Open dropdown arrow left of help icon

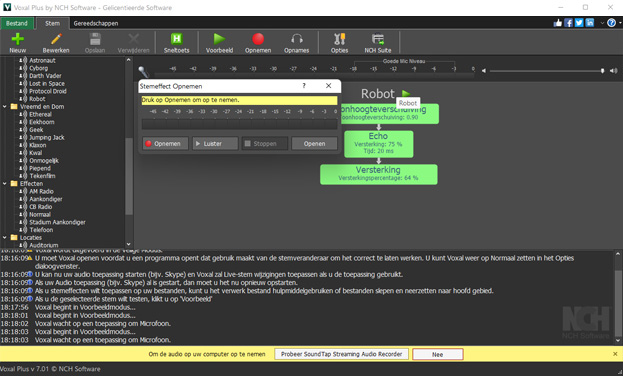[x=602, y=23]
